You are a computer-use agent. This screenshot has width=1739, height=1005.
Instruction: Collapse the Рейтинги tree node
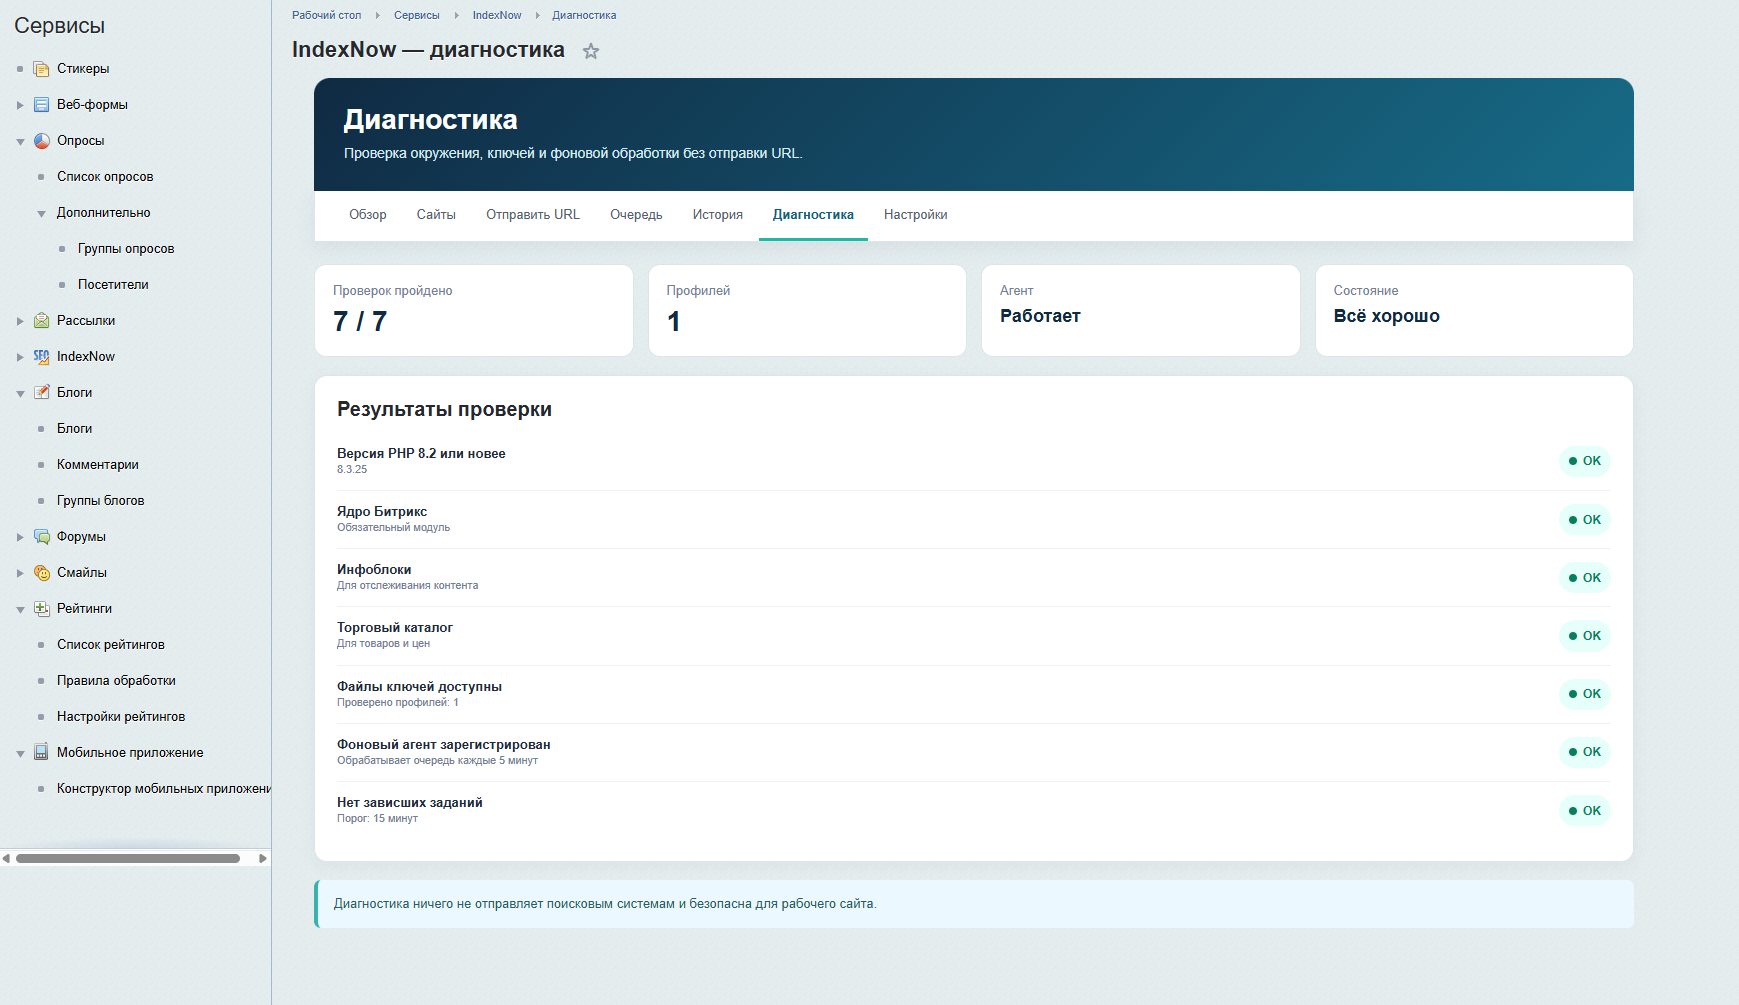[x=20, y=610]
